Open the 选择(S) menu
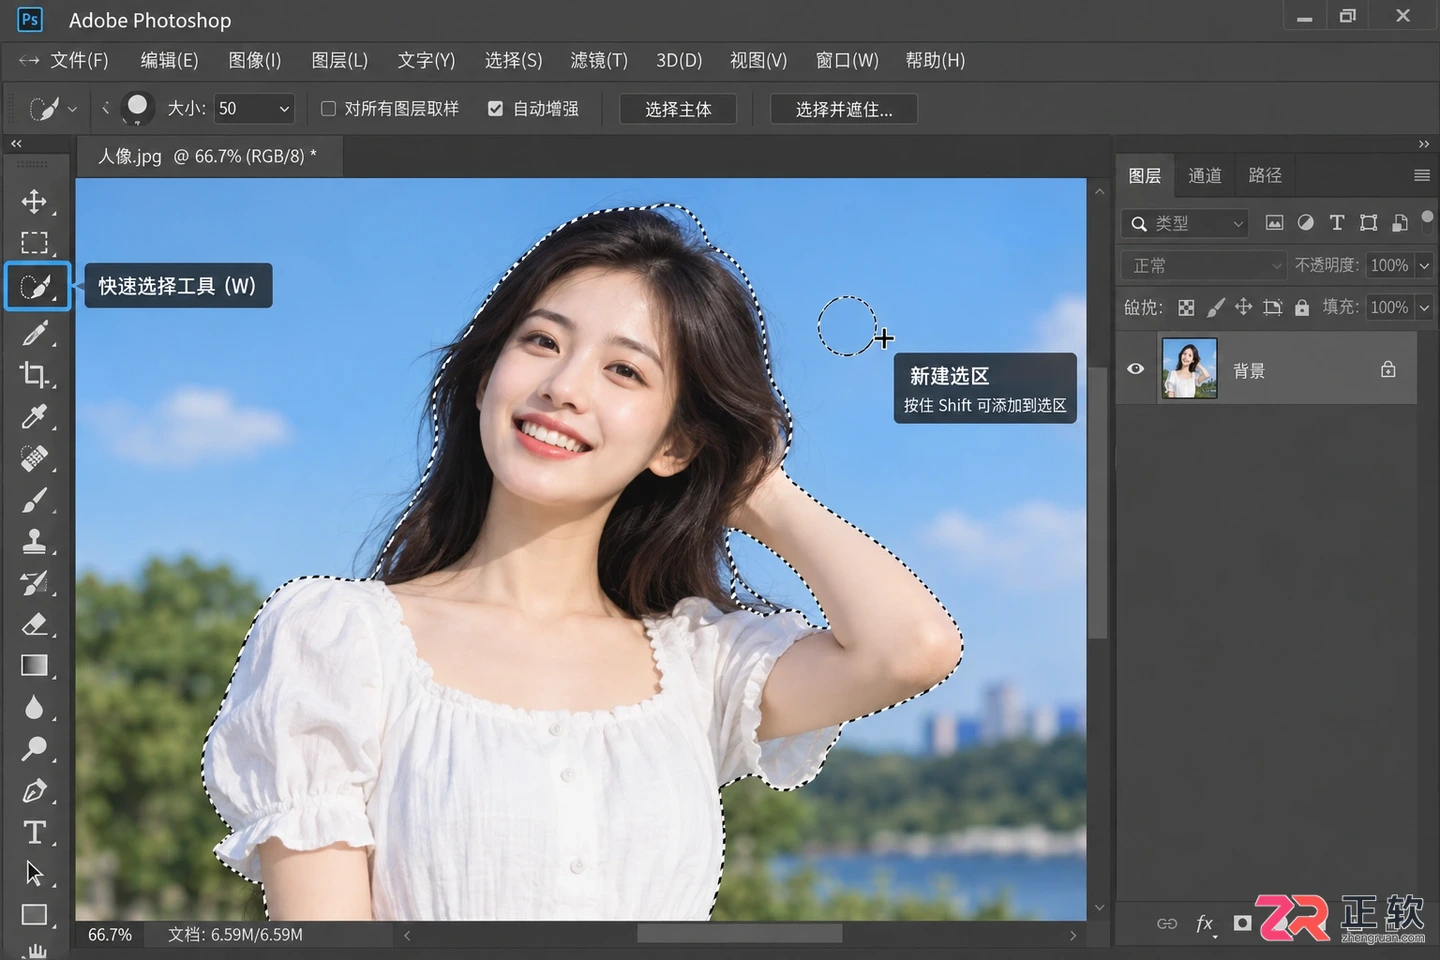 click(x=513, y=60)
